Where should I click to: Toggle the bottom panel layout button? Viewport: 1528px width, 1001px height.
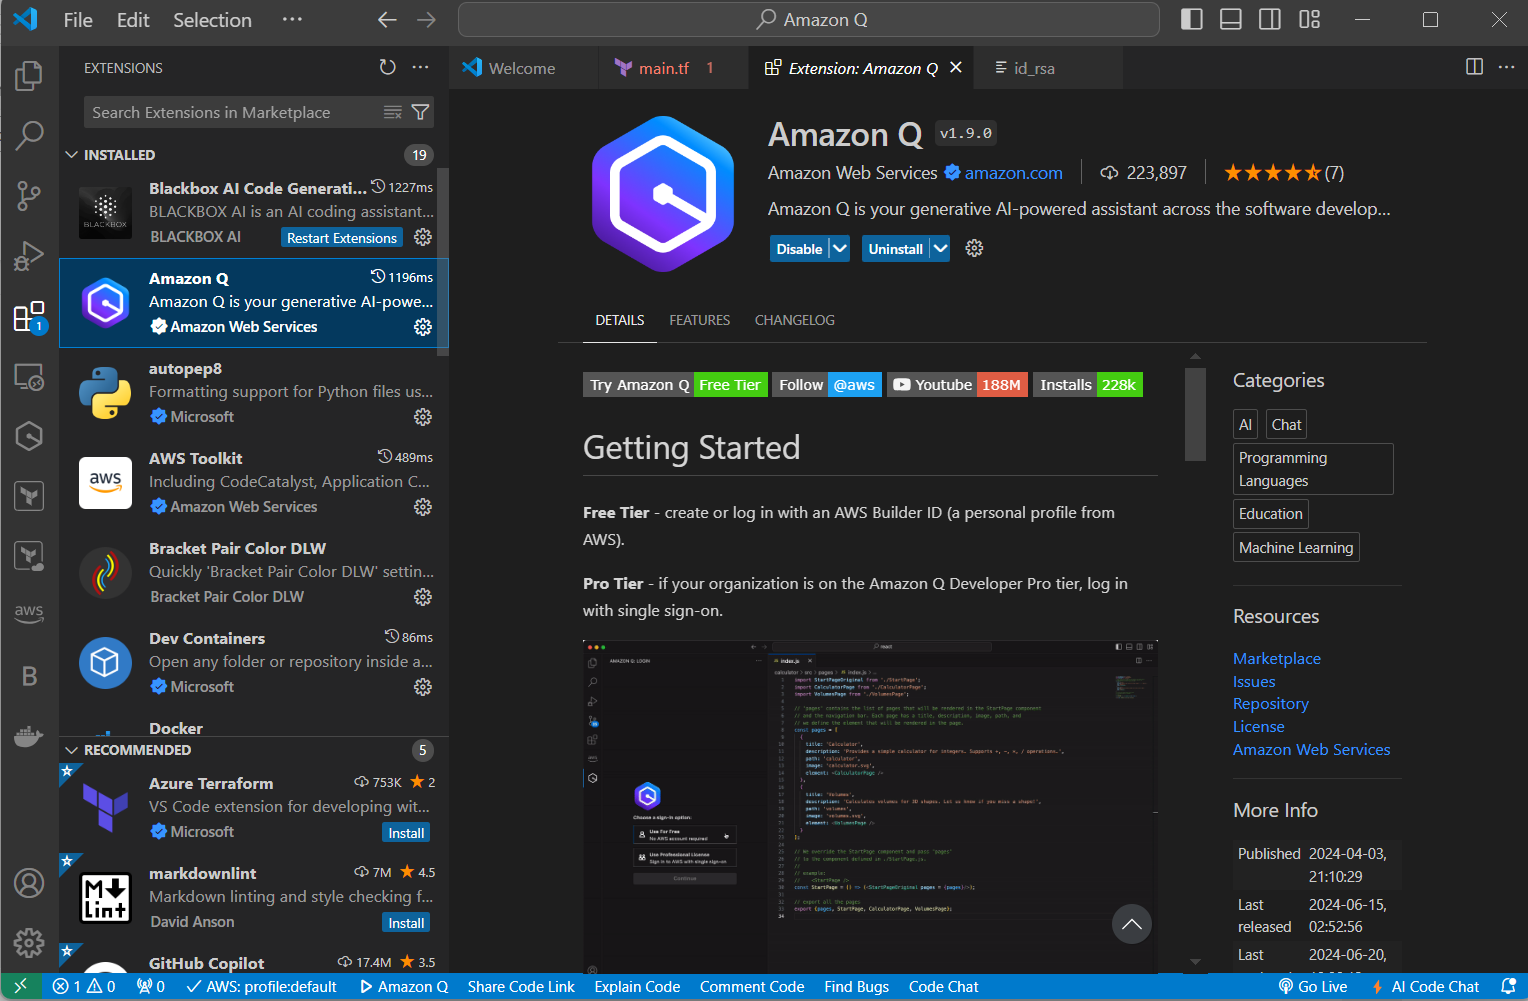tap(1230, 20)
